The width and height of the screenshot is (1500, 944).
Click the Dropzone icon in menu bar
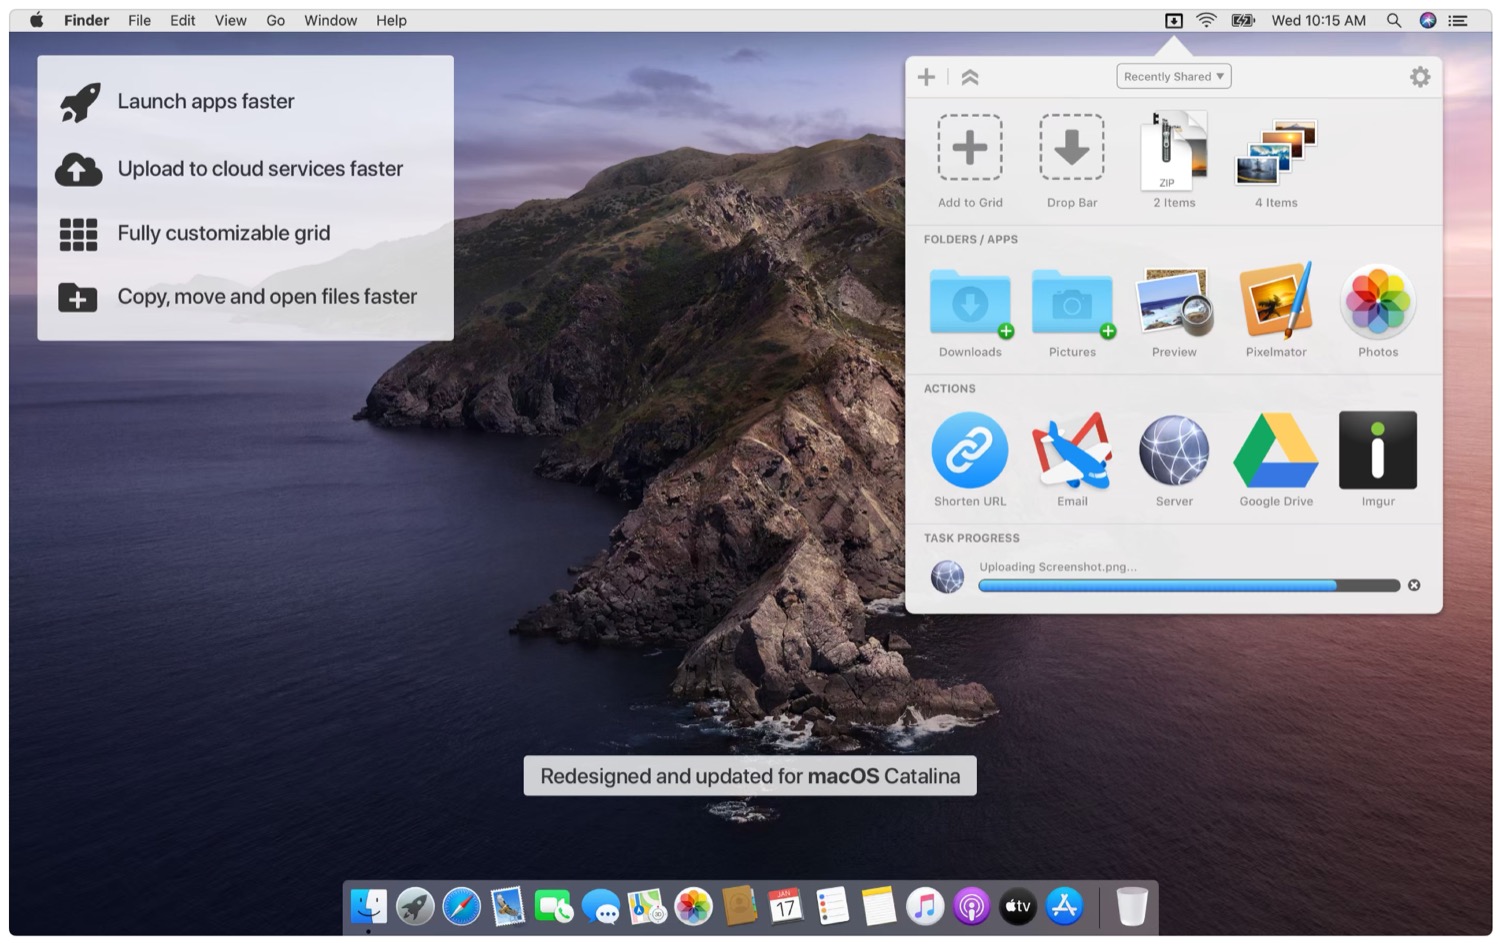click(1173, 20)
